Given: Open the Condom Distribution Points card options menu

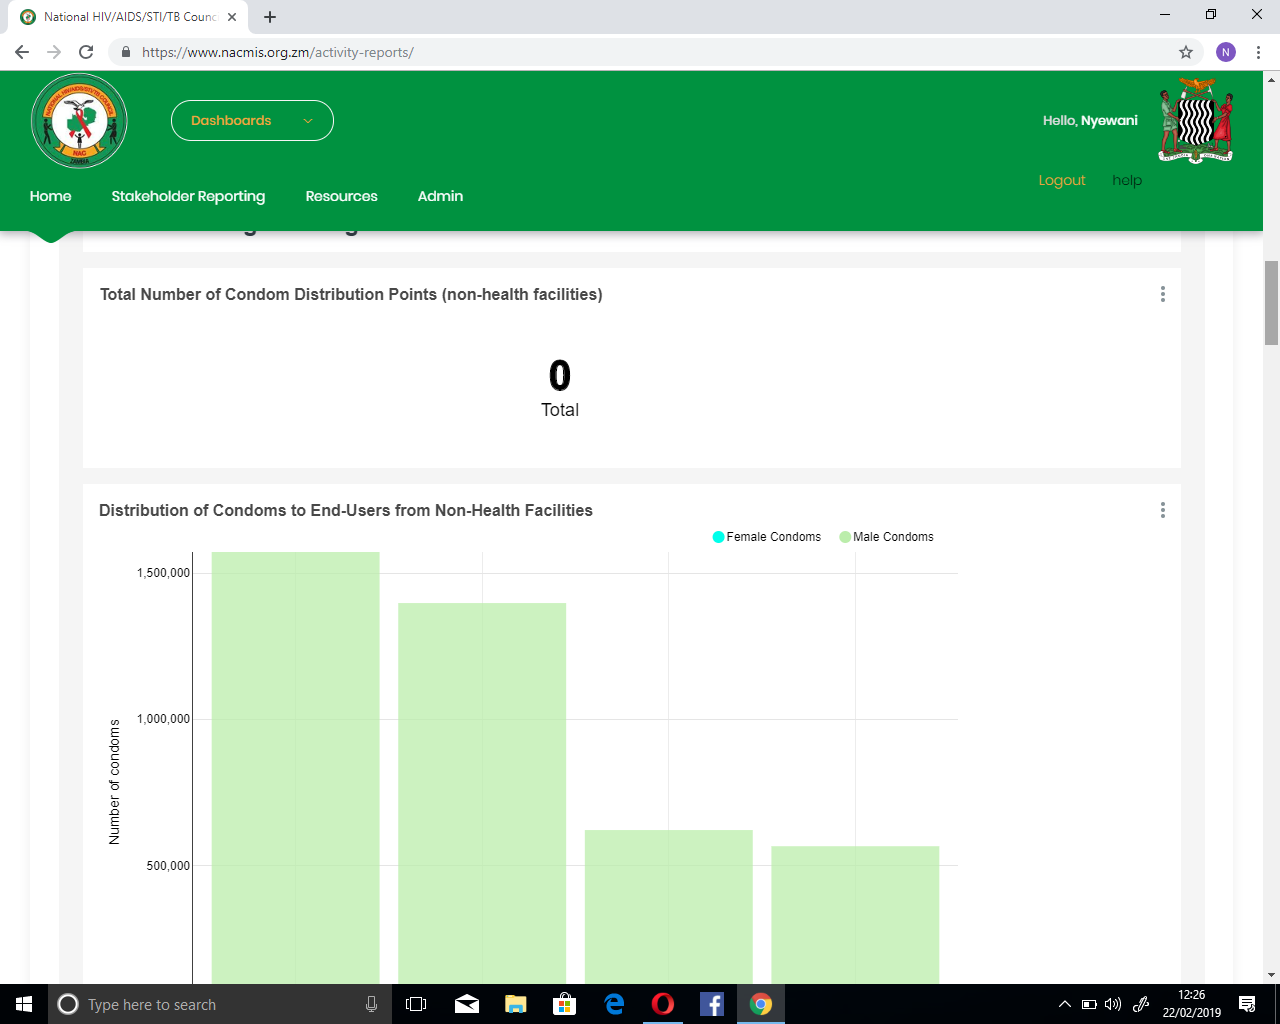Looking at the screenshot, I should (1162, 294).
